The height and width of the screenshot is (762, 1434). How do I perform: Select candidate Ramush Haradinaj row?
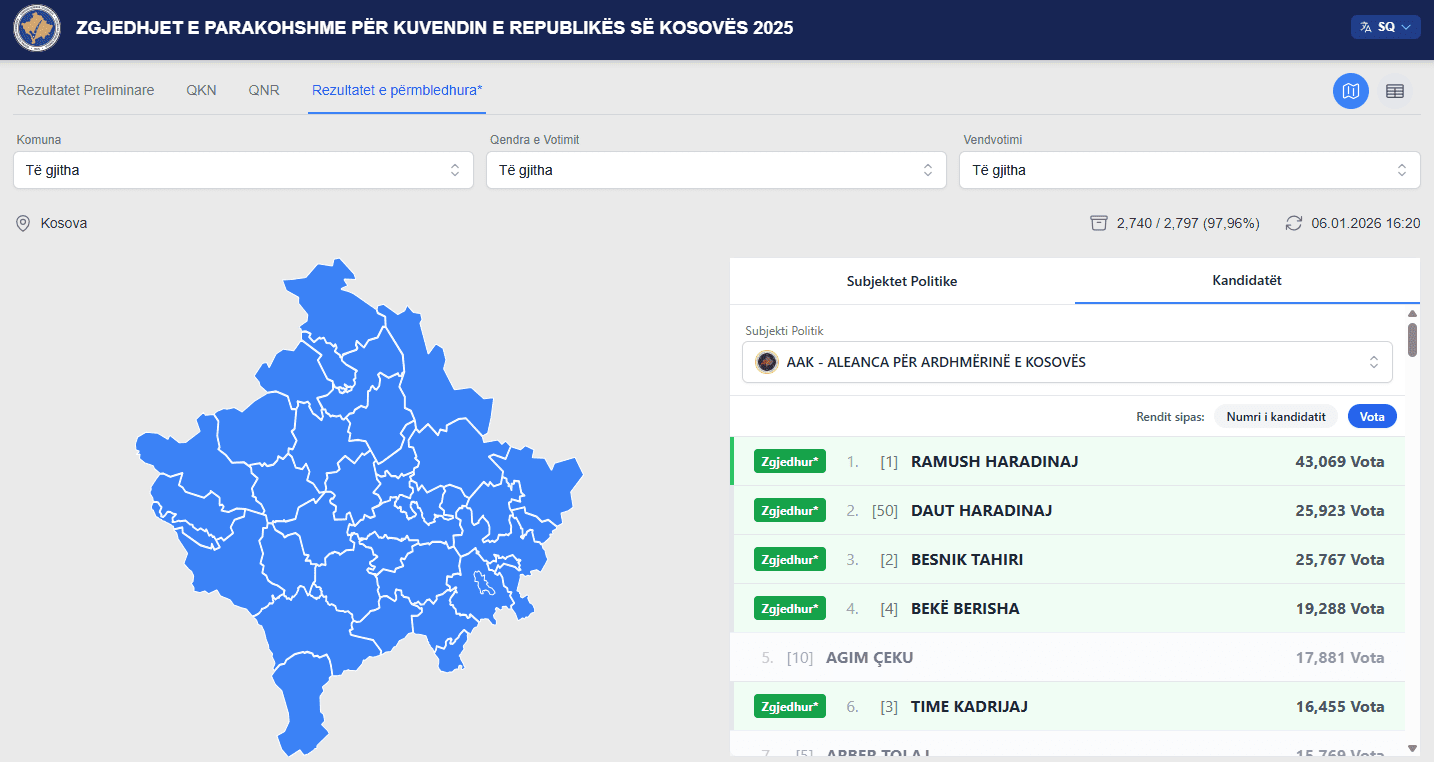(1067, 461)
